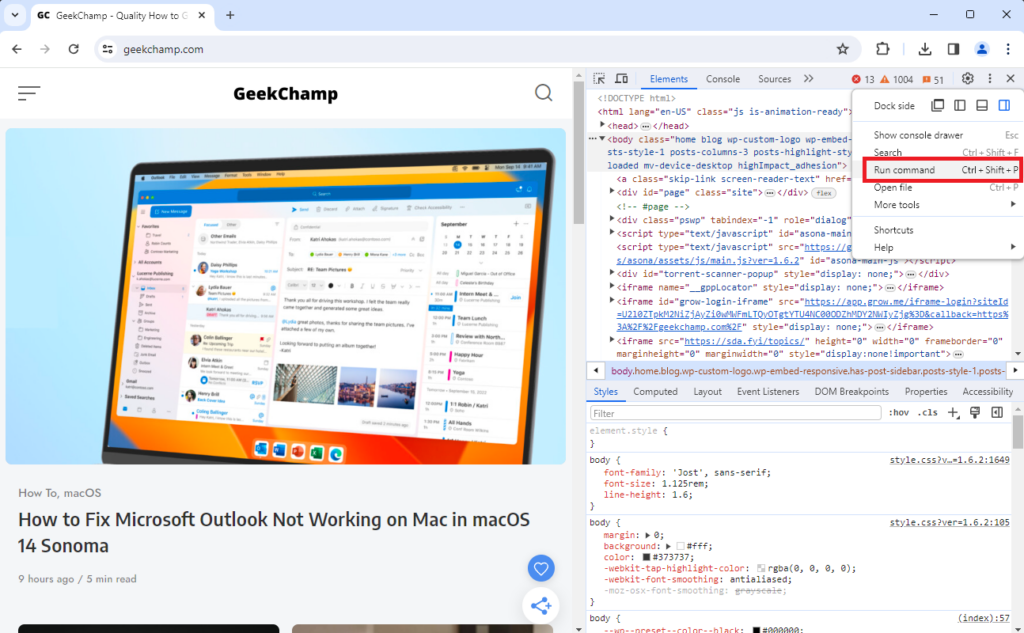Toggle the computed styles sidebar icon
Image resolution: width=1024 pixels, height=633 pixels.
(x=996, y=413)
